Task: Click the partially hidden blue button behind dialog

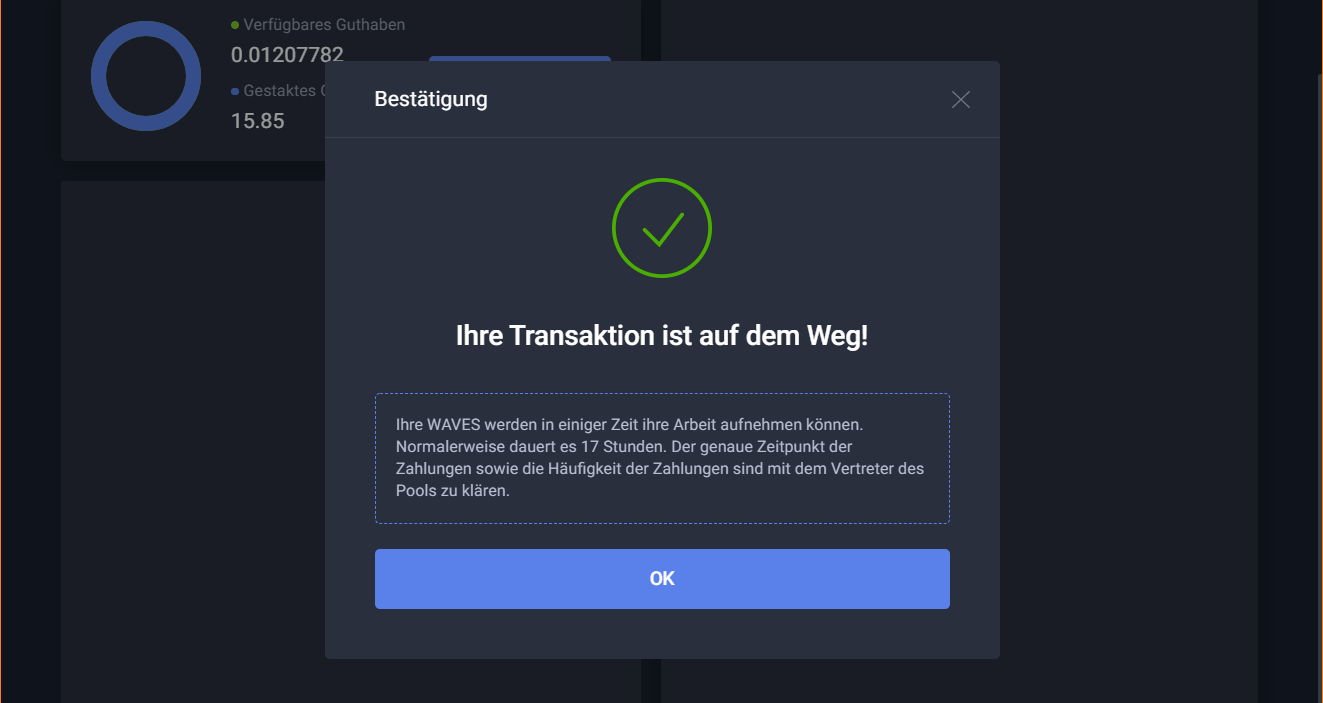Action: pyautogui.click(x=520, y=58)
